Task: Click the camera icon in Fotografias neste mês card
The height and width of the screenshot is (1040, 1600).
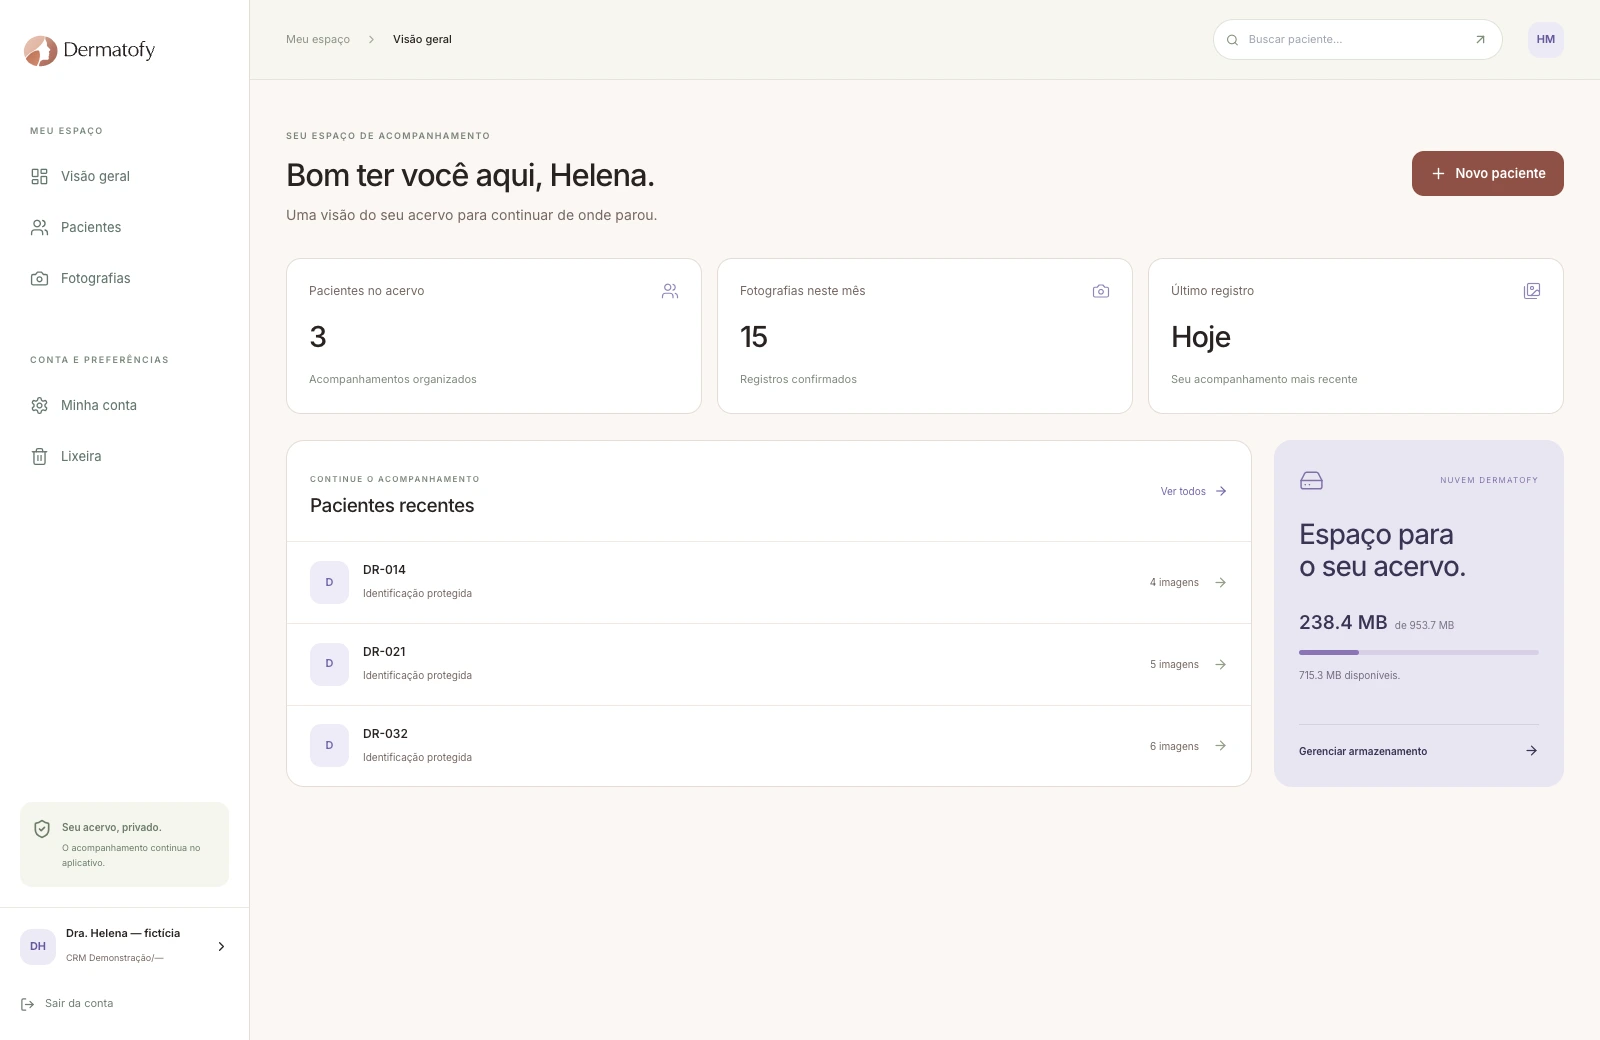Action: pyautogui.click(x=1101, y=291)
